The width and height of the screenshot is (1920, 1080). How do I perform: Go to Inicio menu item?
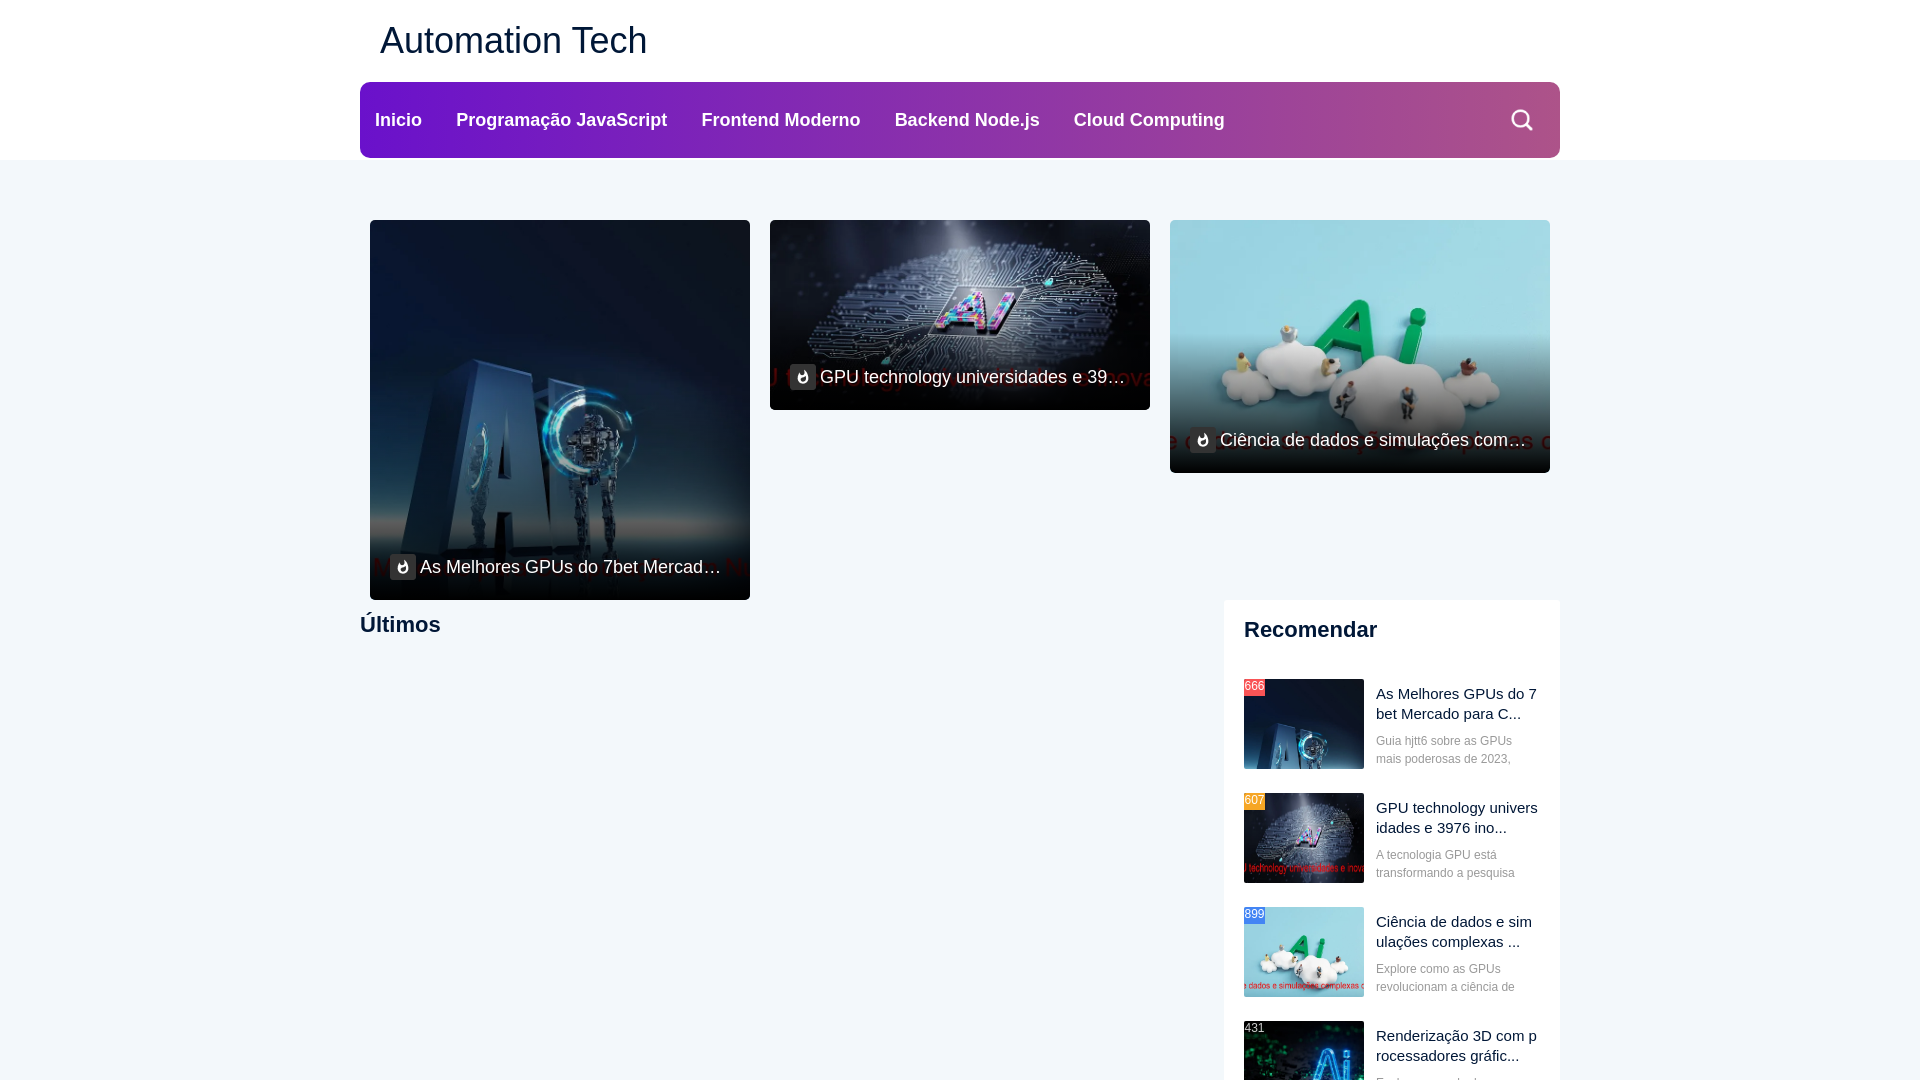[x=398, y=120]
